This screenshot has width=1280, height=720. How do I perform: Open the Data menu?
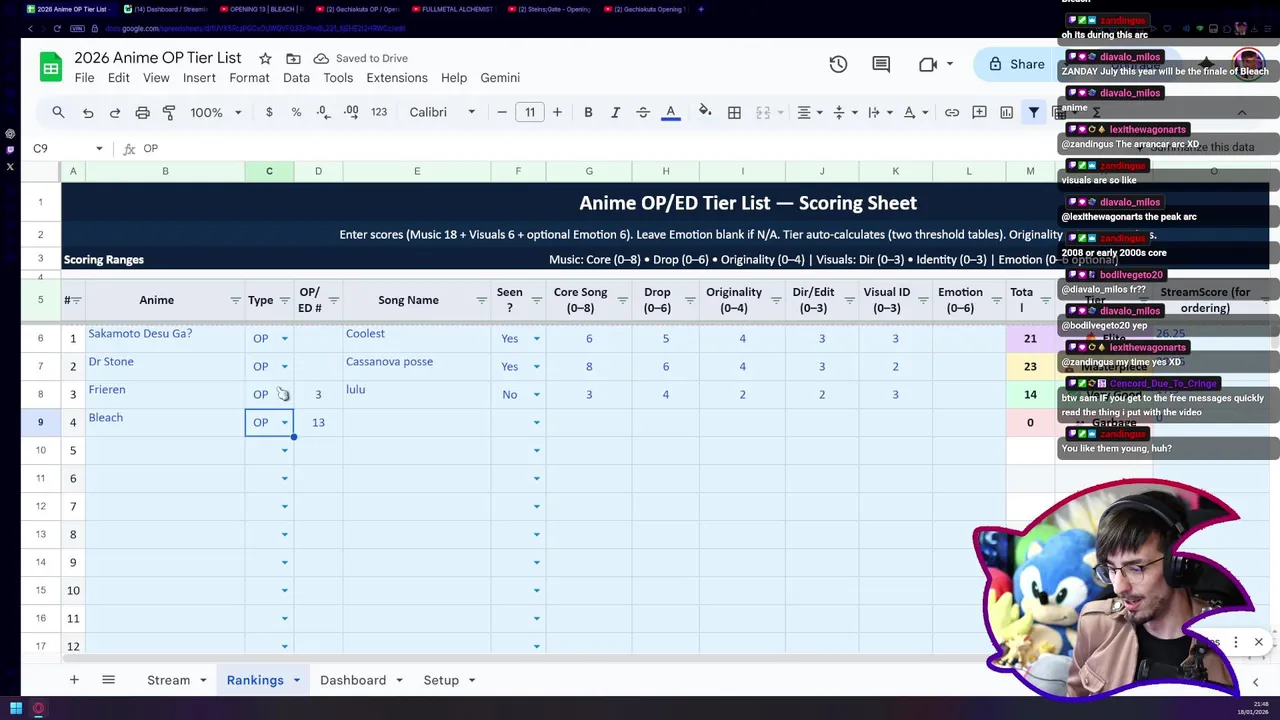[296, 78]
